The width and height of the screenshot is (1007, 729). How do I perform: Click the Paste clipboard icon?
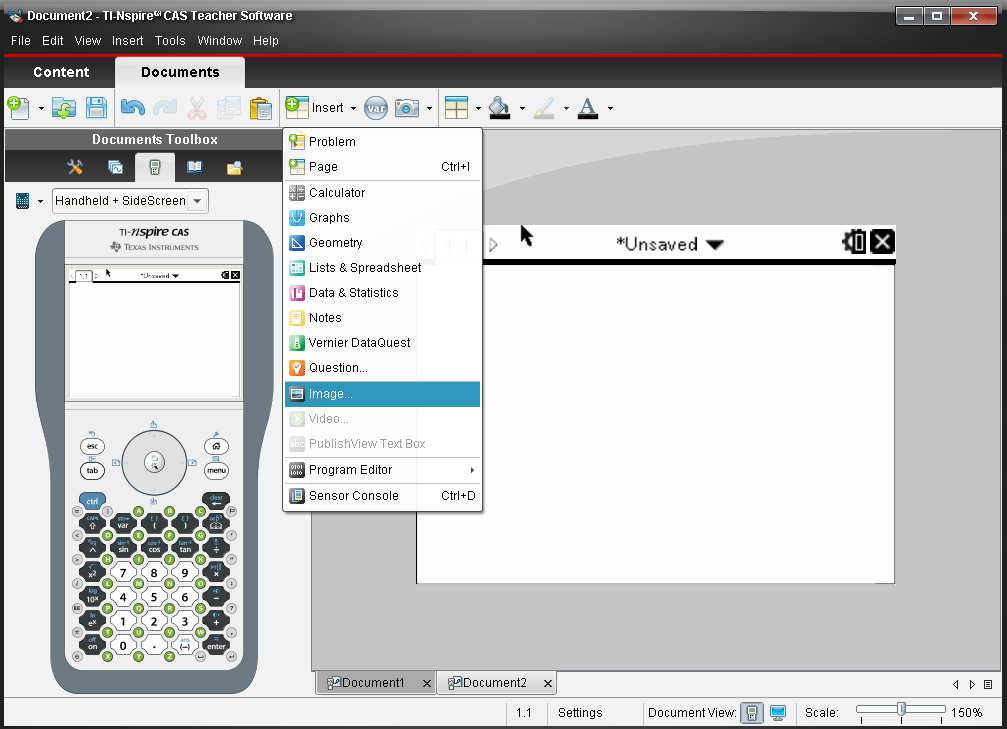tap(260, 108)
